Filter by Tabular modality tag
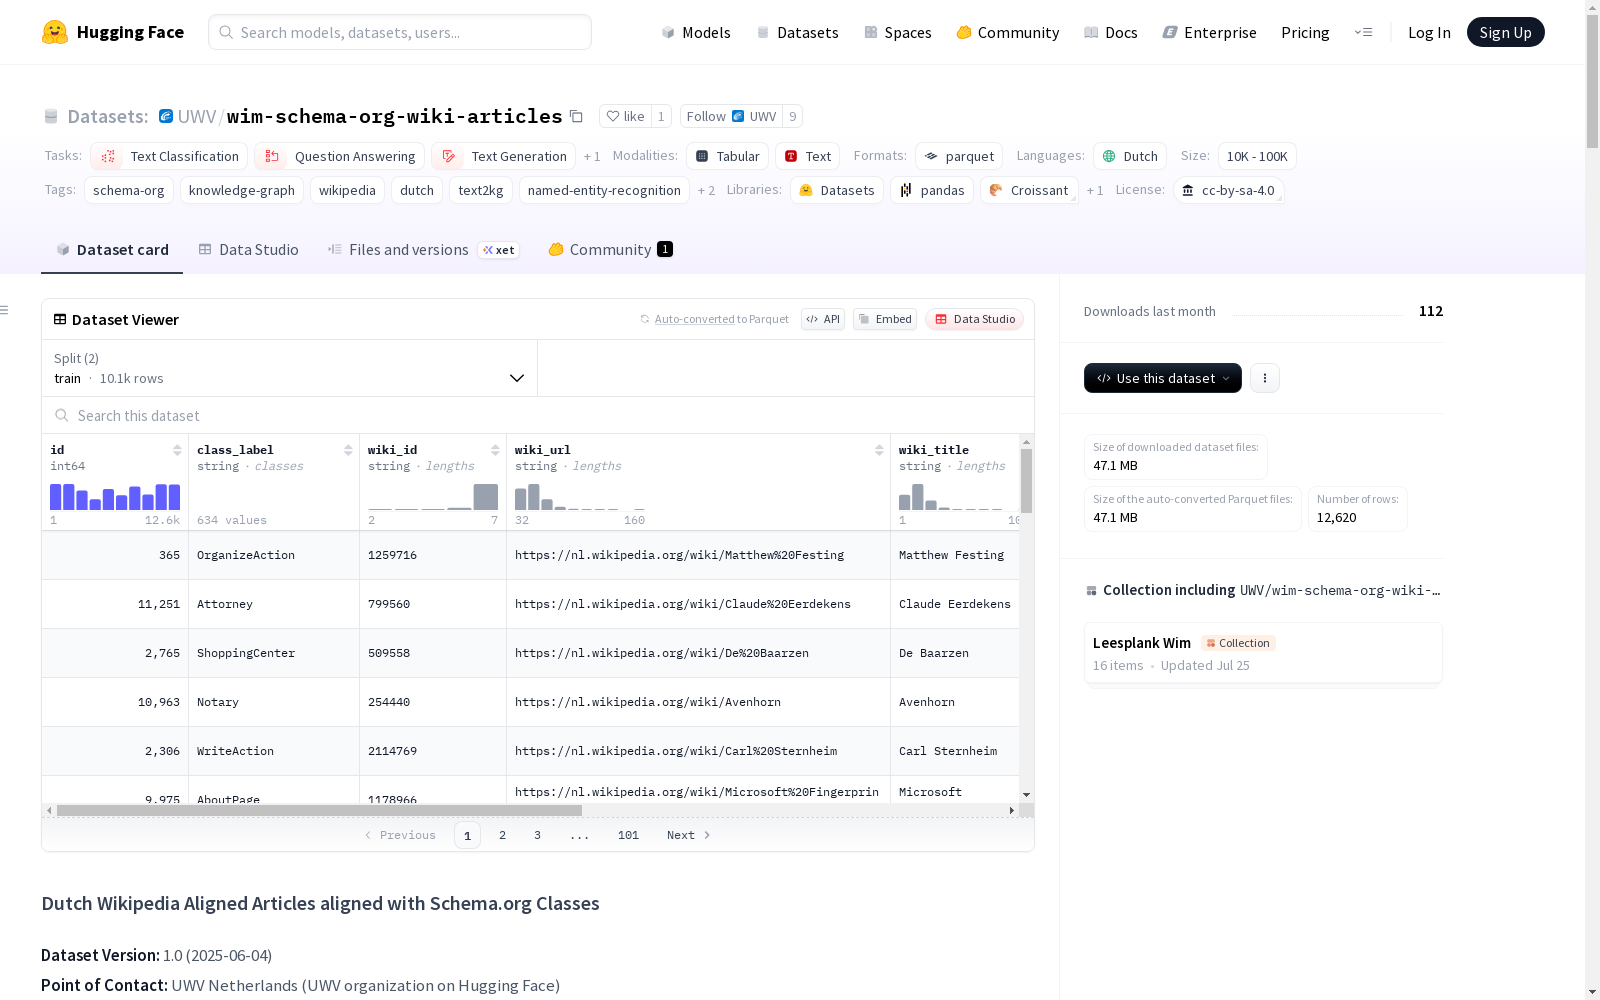 728,156
